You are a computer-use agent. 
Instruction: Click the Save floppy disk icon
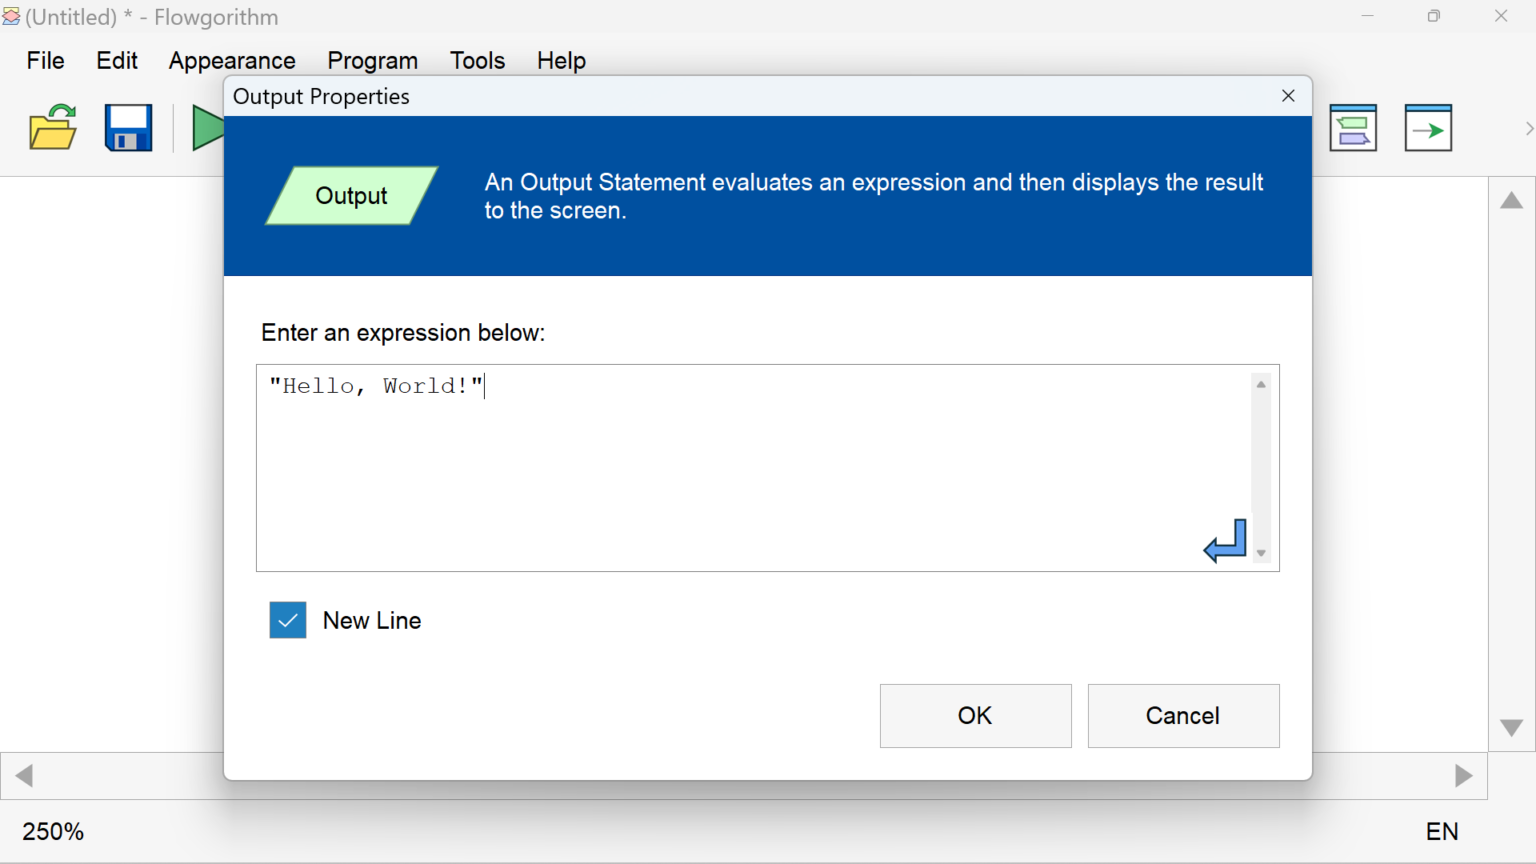coord(129,128)
